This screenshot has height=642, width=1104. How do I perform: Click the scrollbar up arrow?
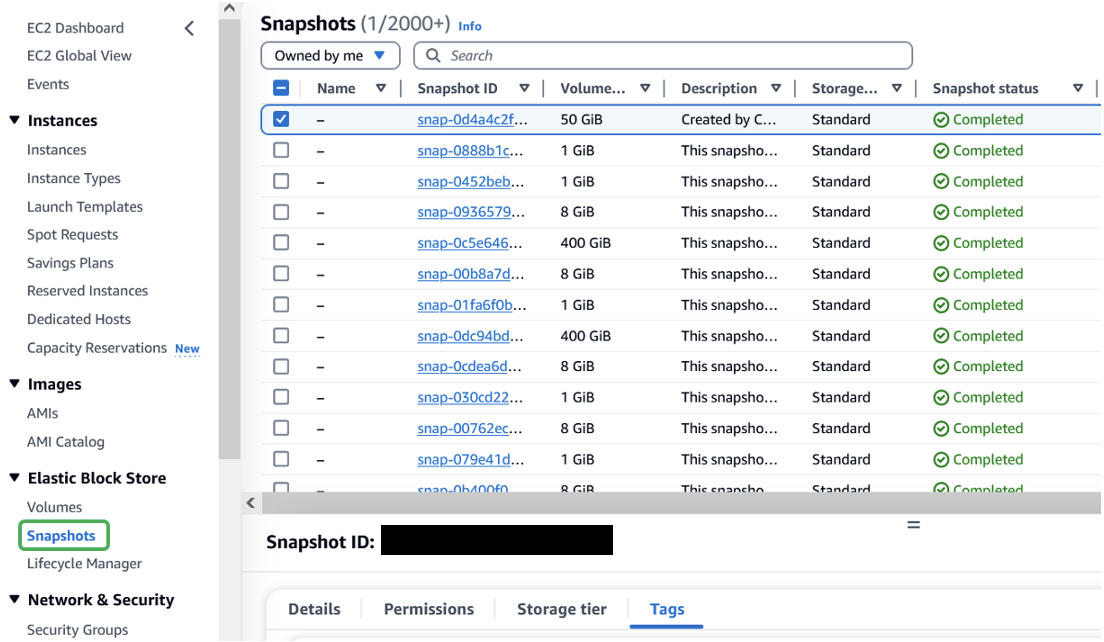point(229,8)
